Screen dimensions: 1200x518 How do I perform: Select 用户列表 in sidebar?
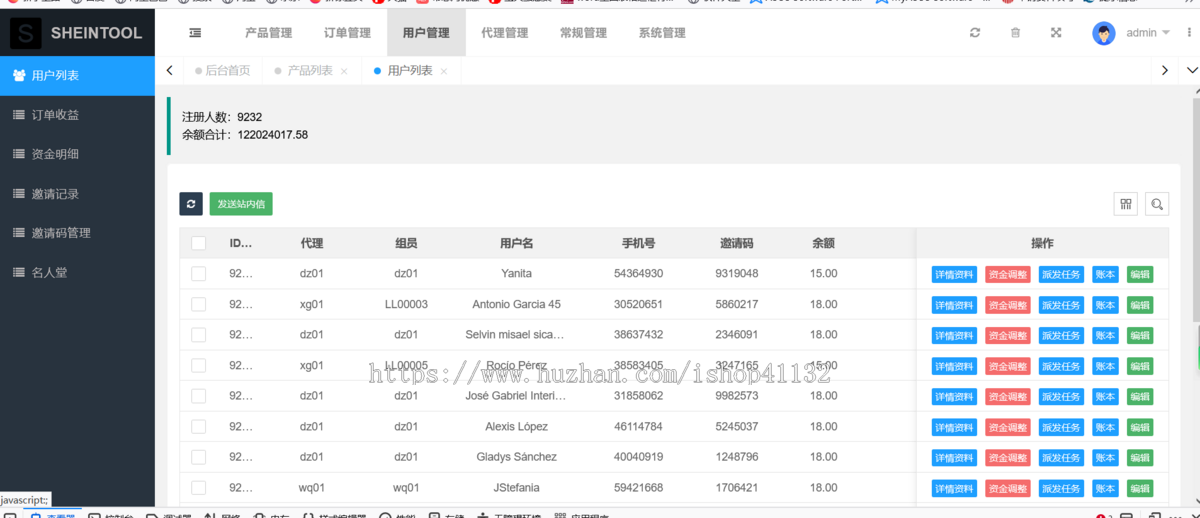point(77,75)
